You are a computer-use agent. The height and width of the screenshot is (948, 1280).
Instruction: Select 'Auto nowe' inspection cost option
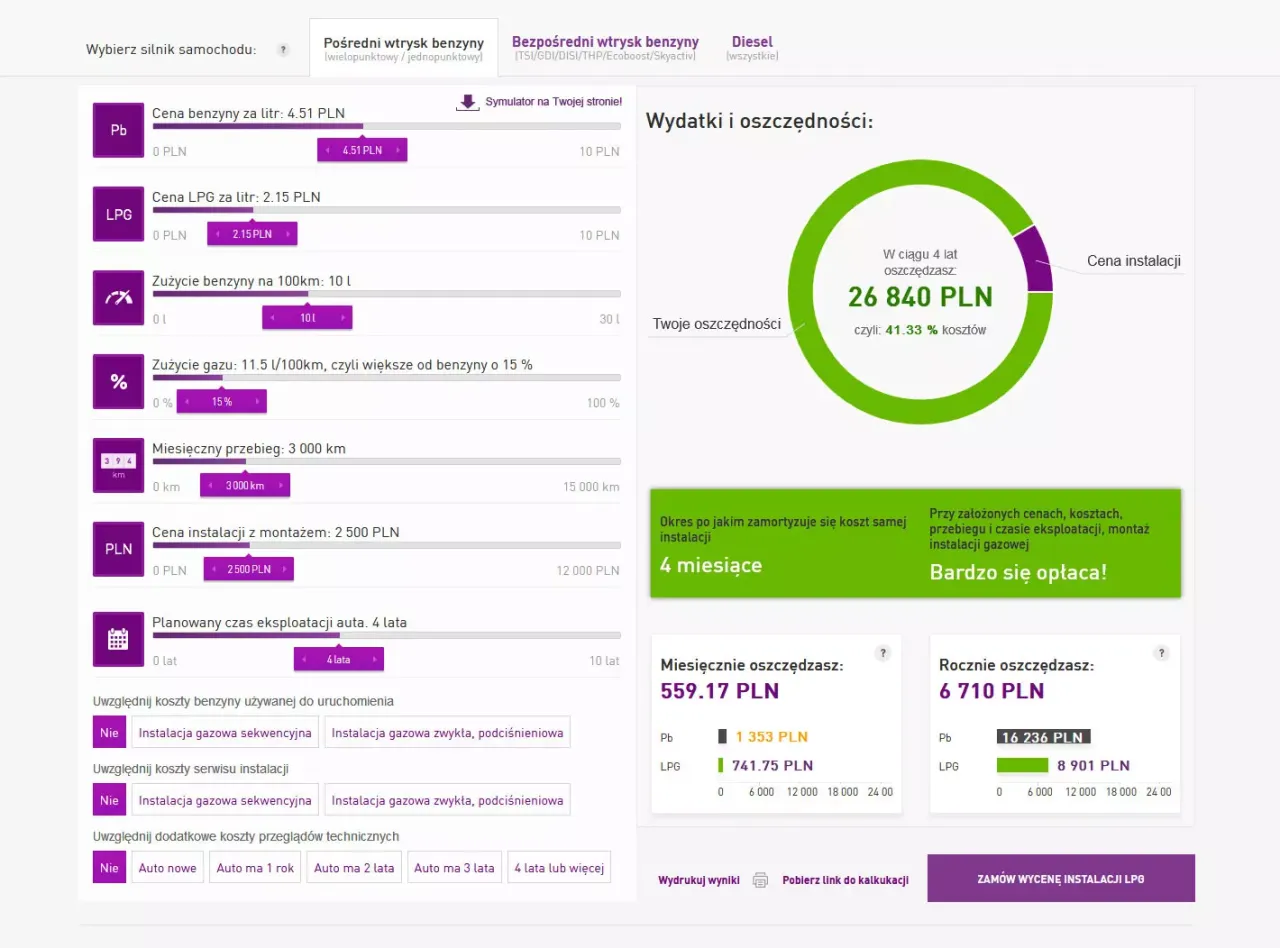point(167,868)
